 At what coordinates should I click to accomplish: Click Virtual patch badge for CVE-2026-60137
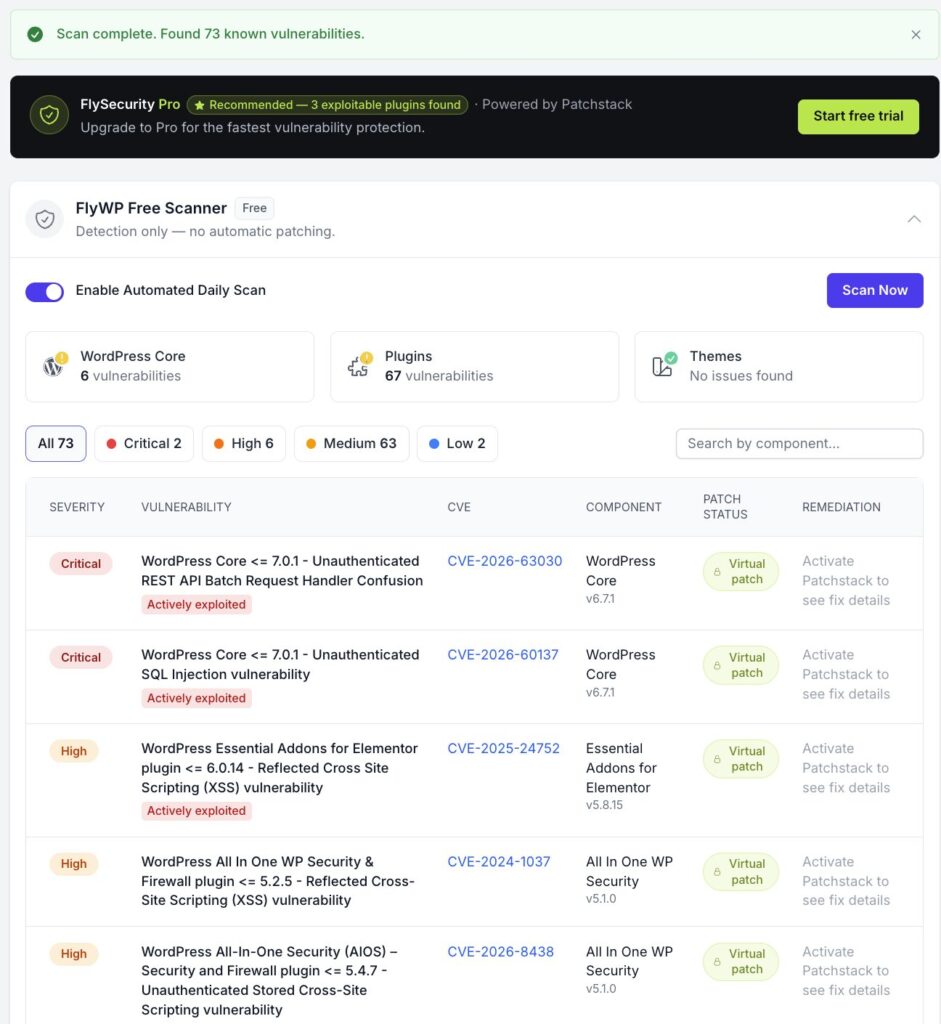[x=741, y=665]
